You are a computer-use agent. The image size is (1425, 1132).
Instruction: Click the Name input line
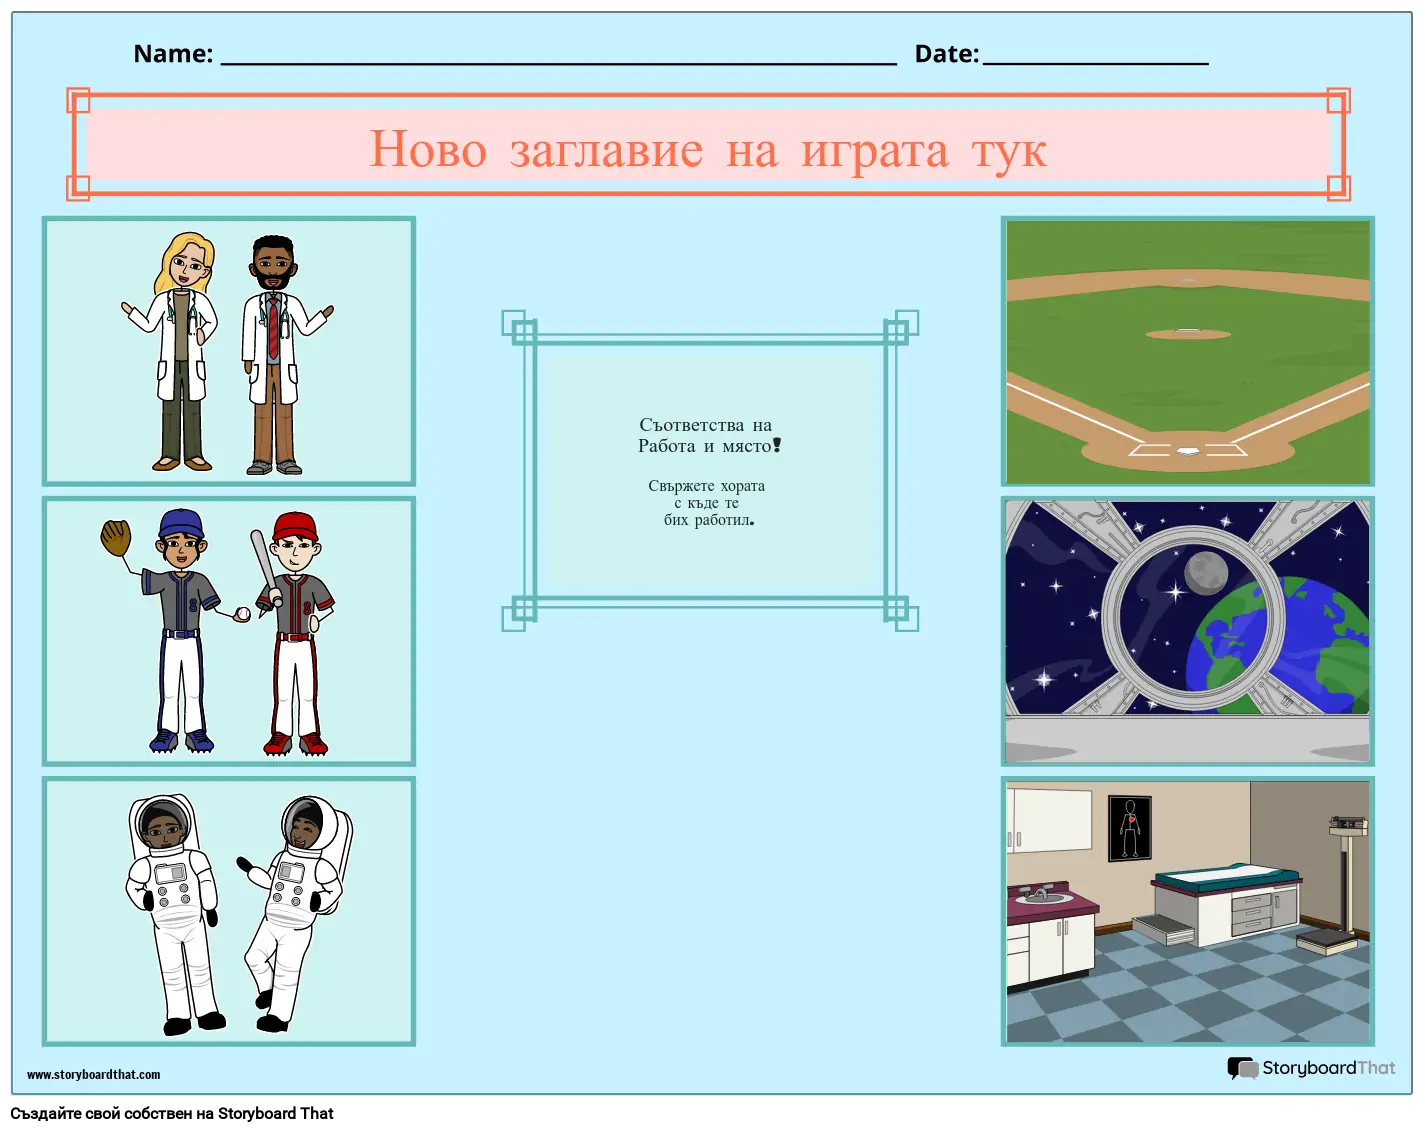[558, 56]
